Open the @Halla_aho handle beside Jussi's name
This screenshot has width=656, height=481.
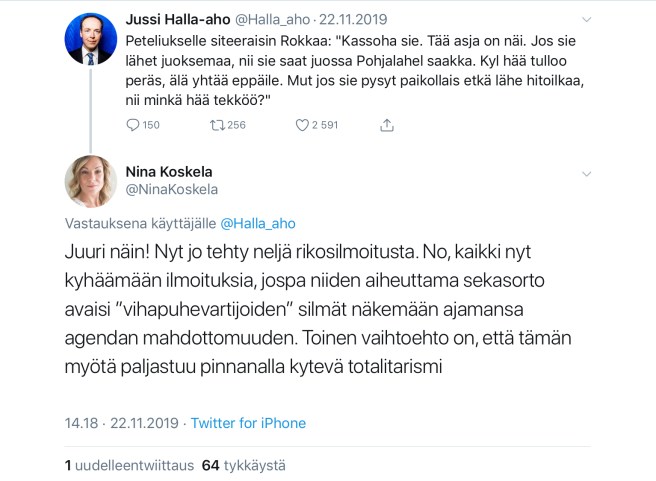pos(278,20)
